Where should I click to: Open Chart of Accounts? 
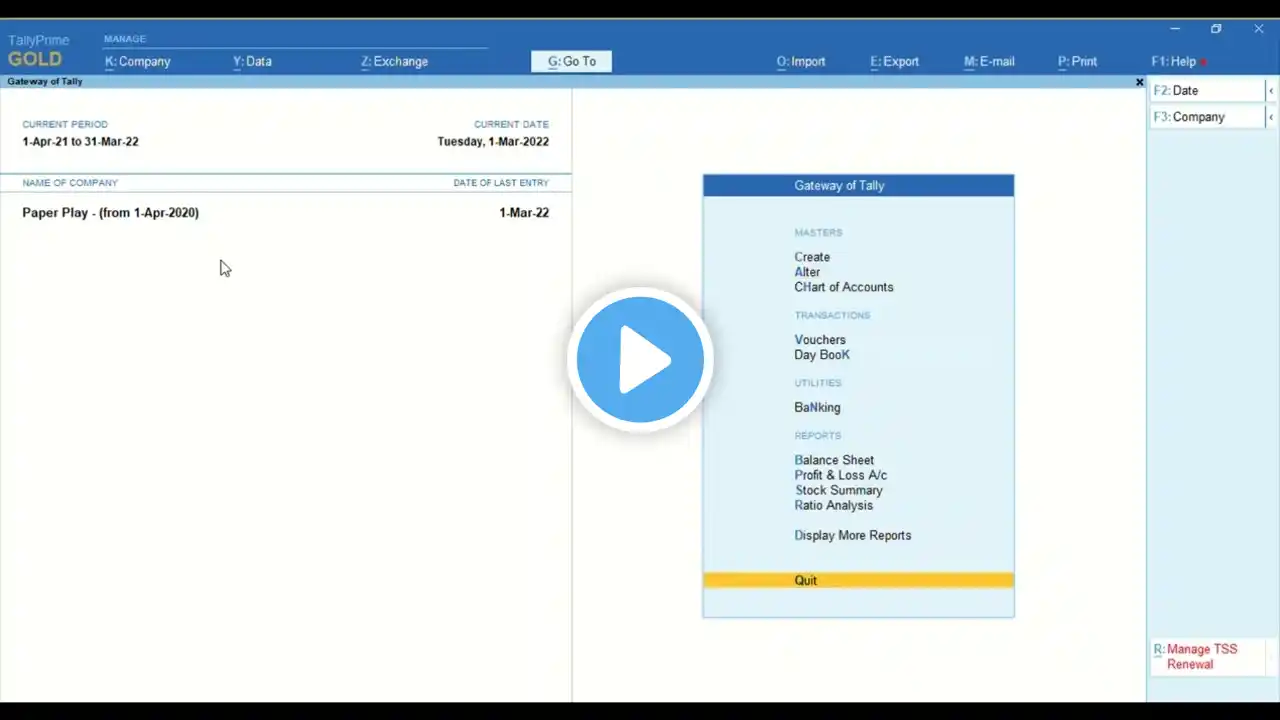[x=844, y=287]
